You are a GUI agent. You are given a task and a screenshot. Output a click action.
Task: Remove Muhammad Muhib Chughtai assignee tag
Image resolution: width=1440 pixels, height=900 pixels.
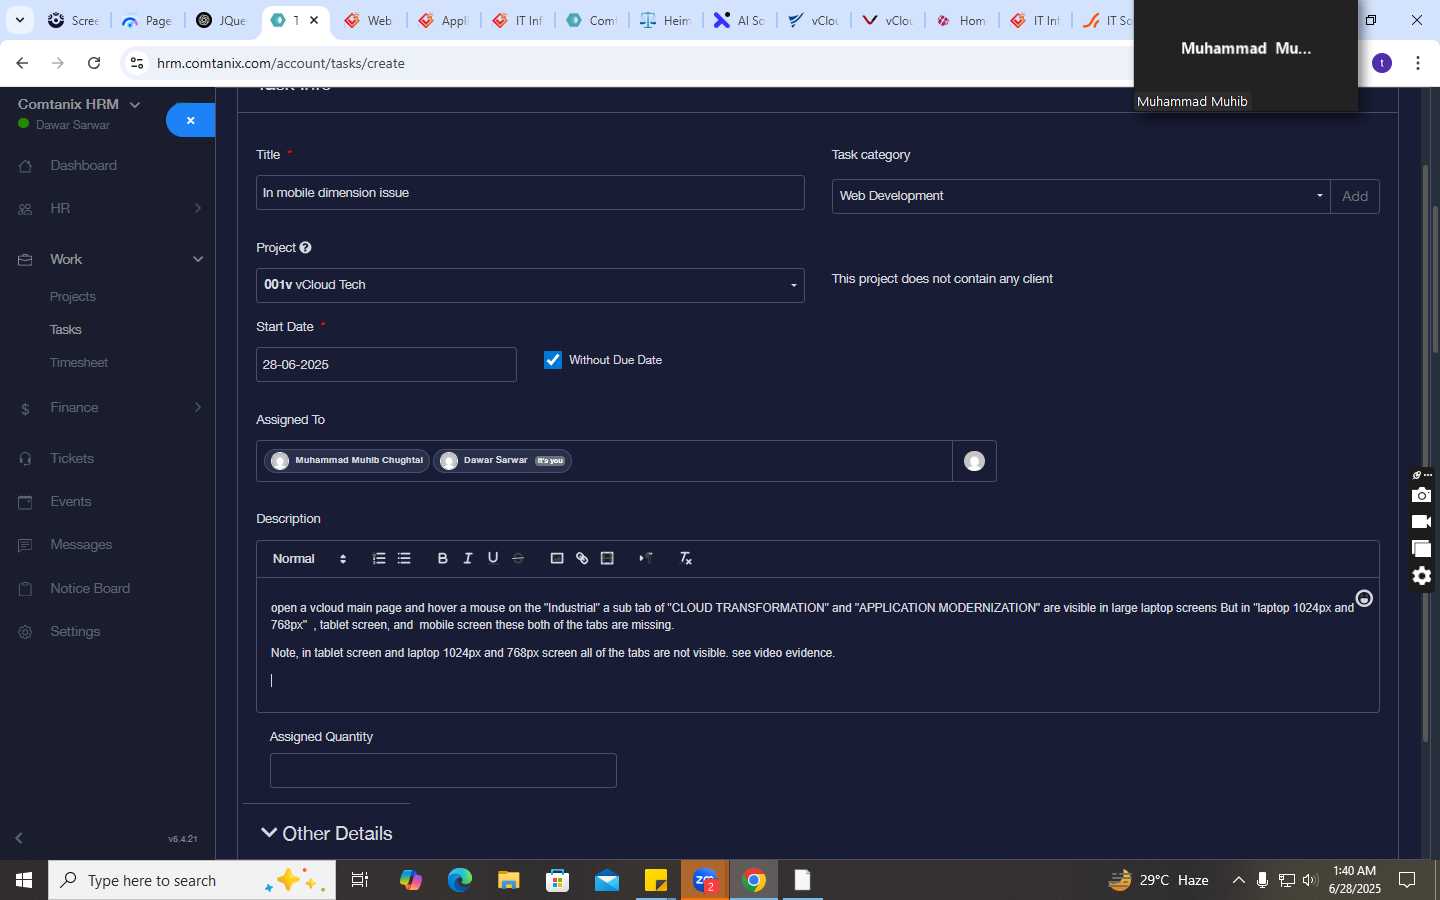coord(347,461)
